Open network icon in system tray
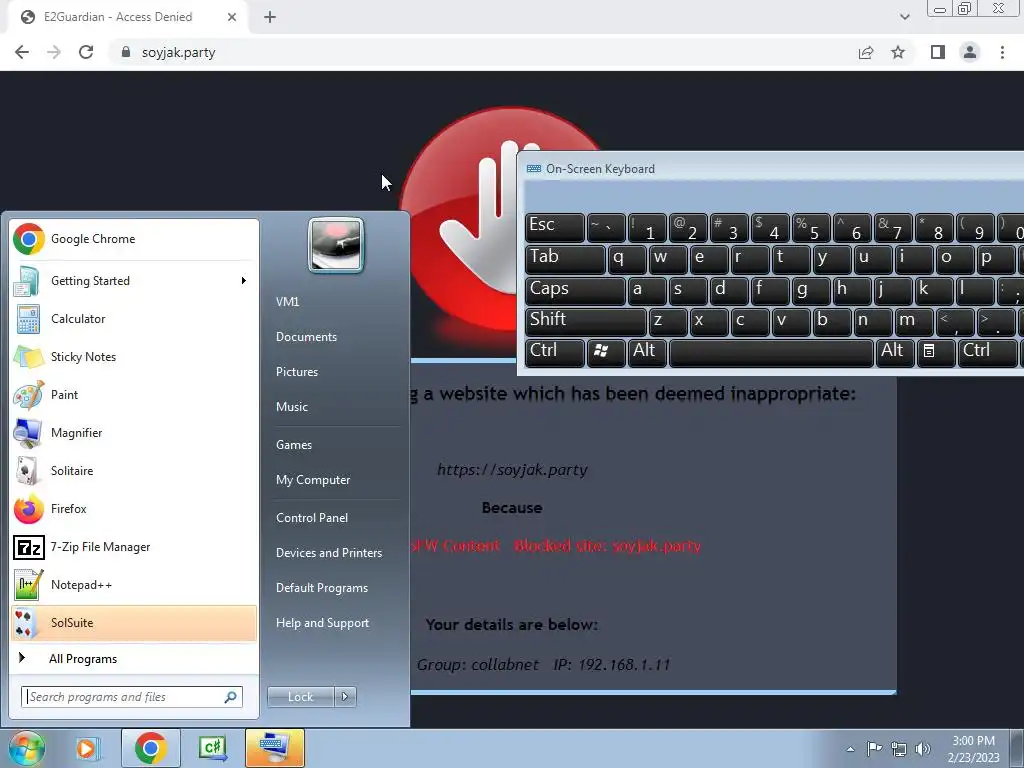The width and height of the screenshot is (1024, 768). 899,749
